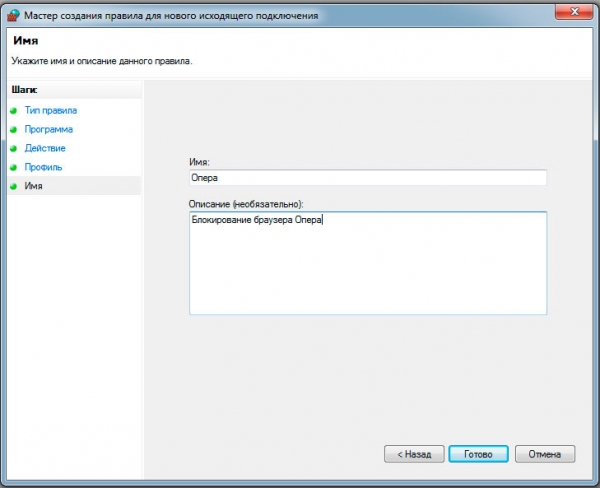Viewport: 600px width, 488px height.
Task: Click the green bullet beside Действие
Action: tap(14, 148)
